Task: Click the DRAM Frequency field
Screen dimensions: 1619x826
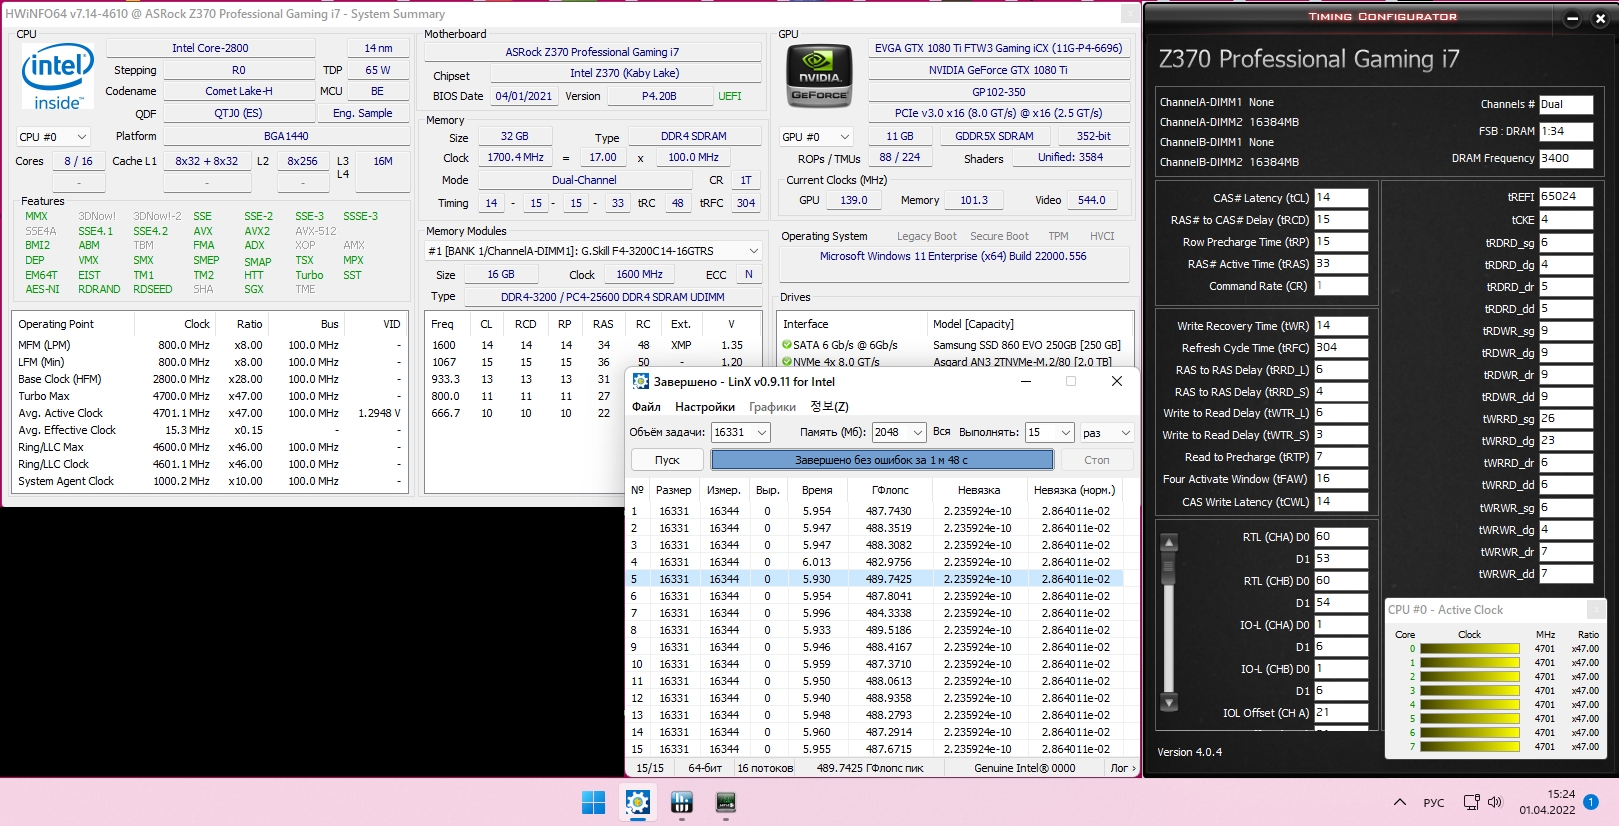Action: (1566, 158)
